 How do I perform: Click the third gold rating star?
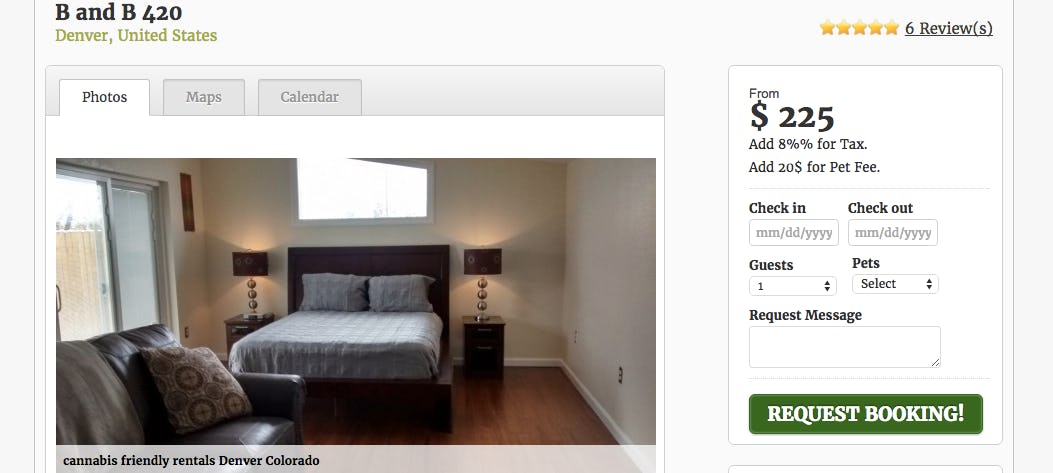click(860, 28)
